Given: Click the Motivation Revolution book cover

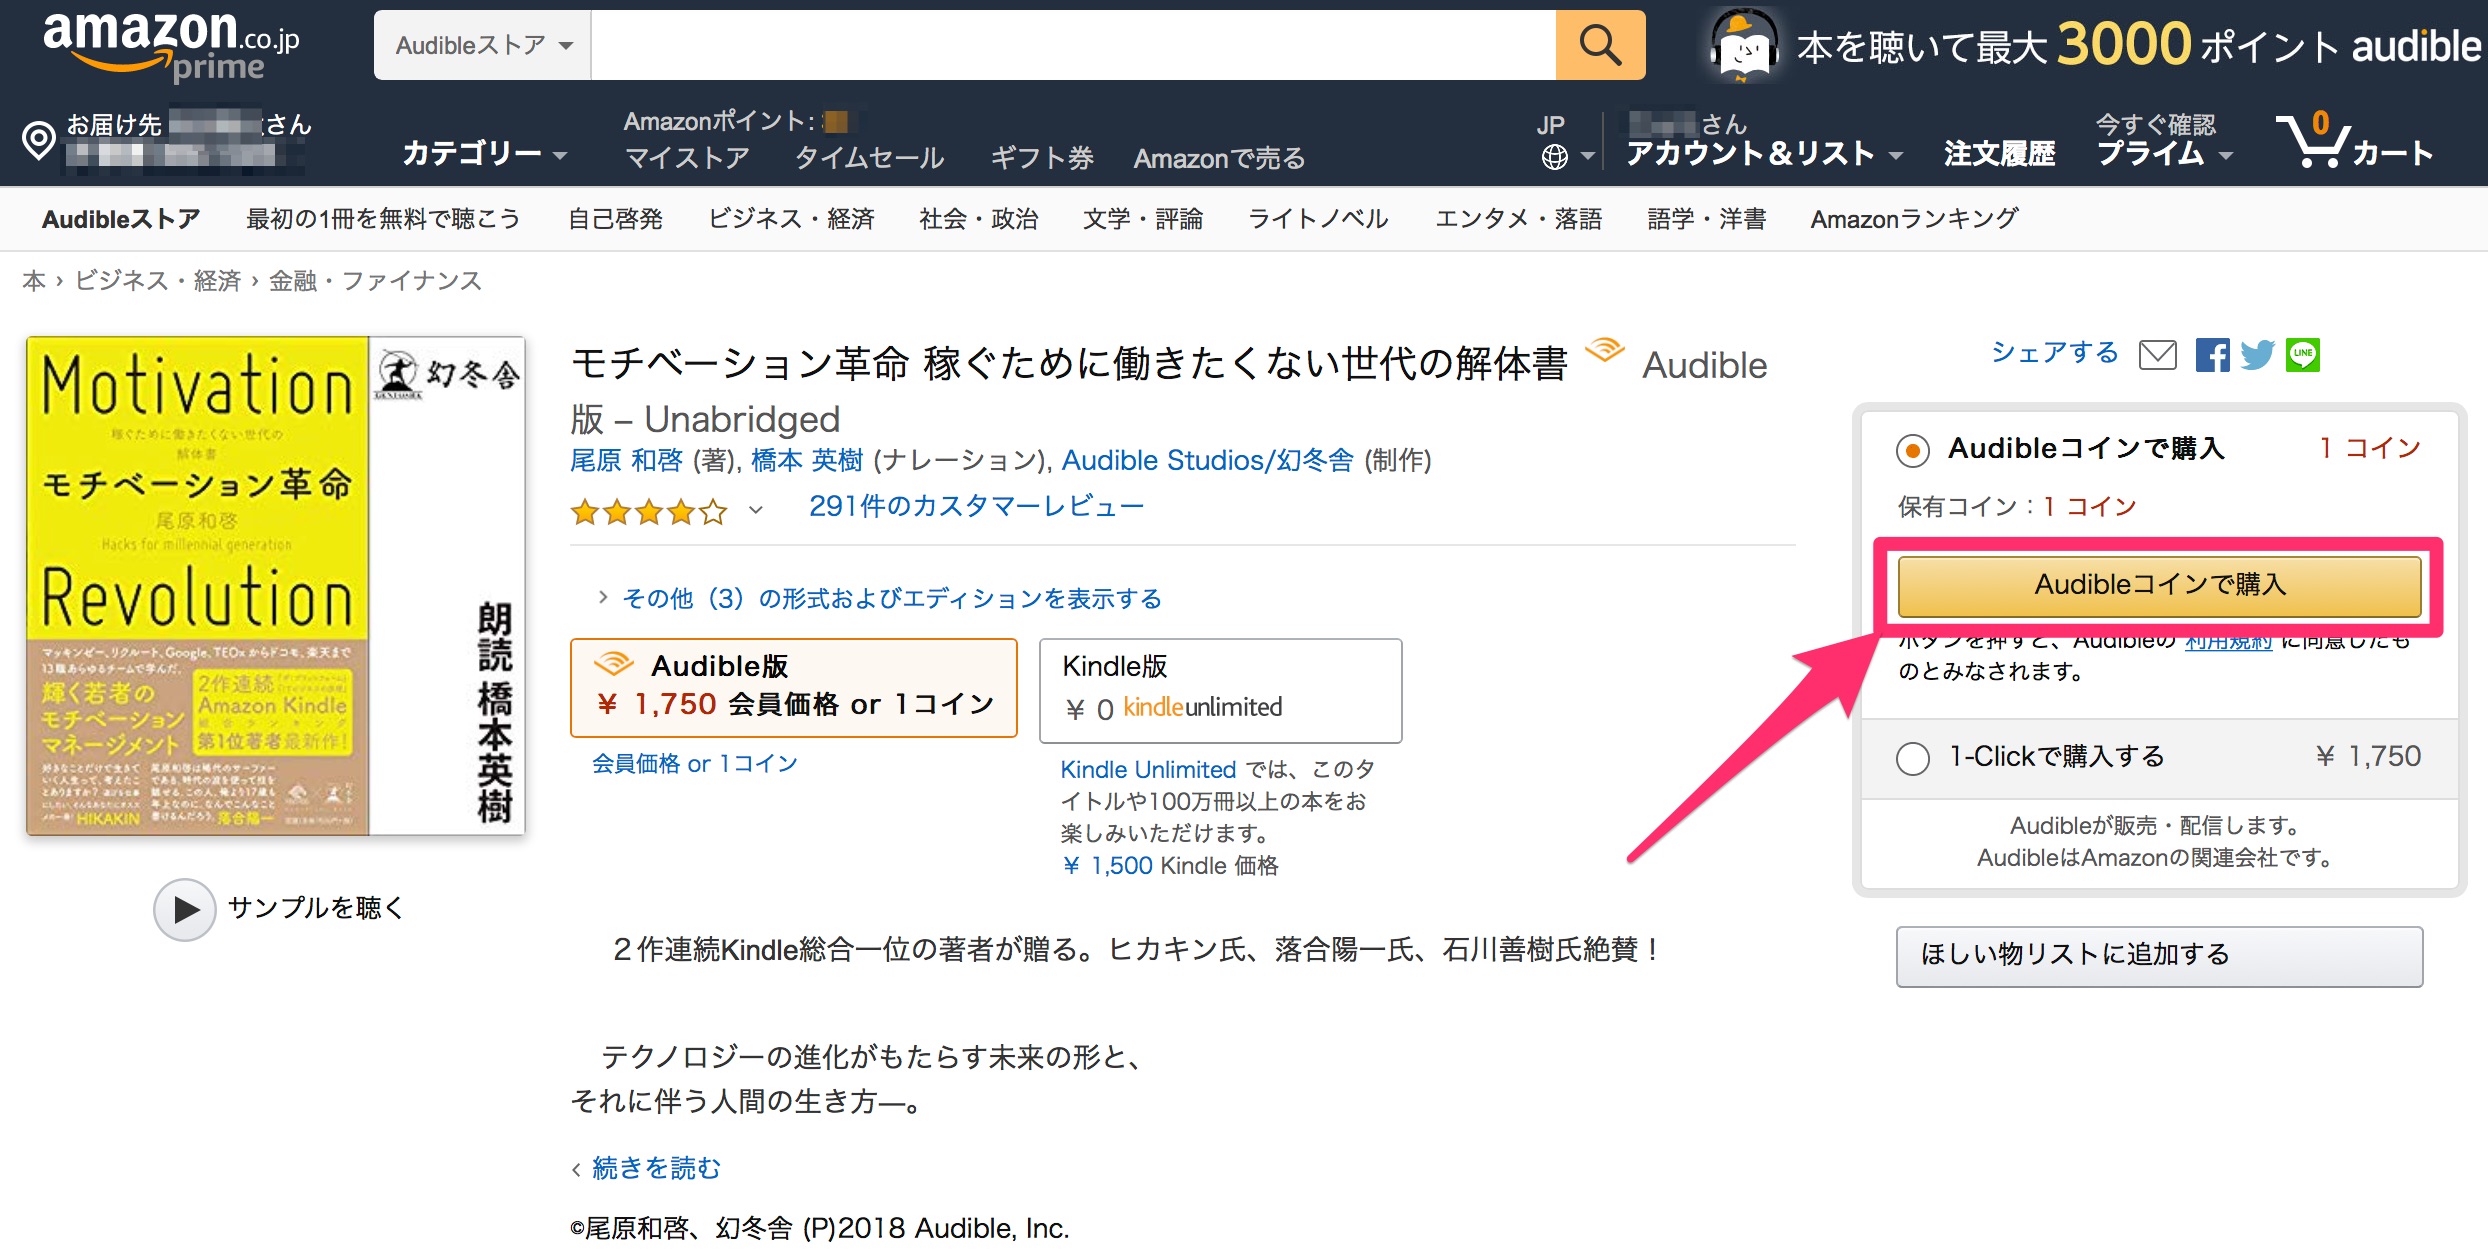Looking at the screenshot, I should (276, 586).
